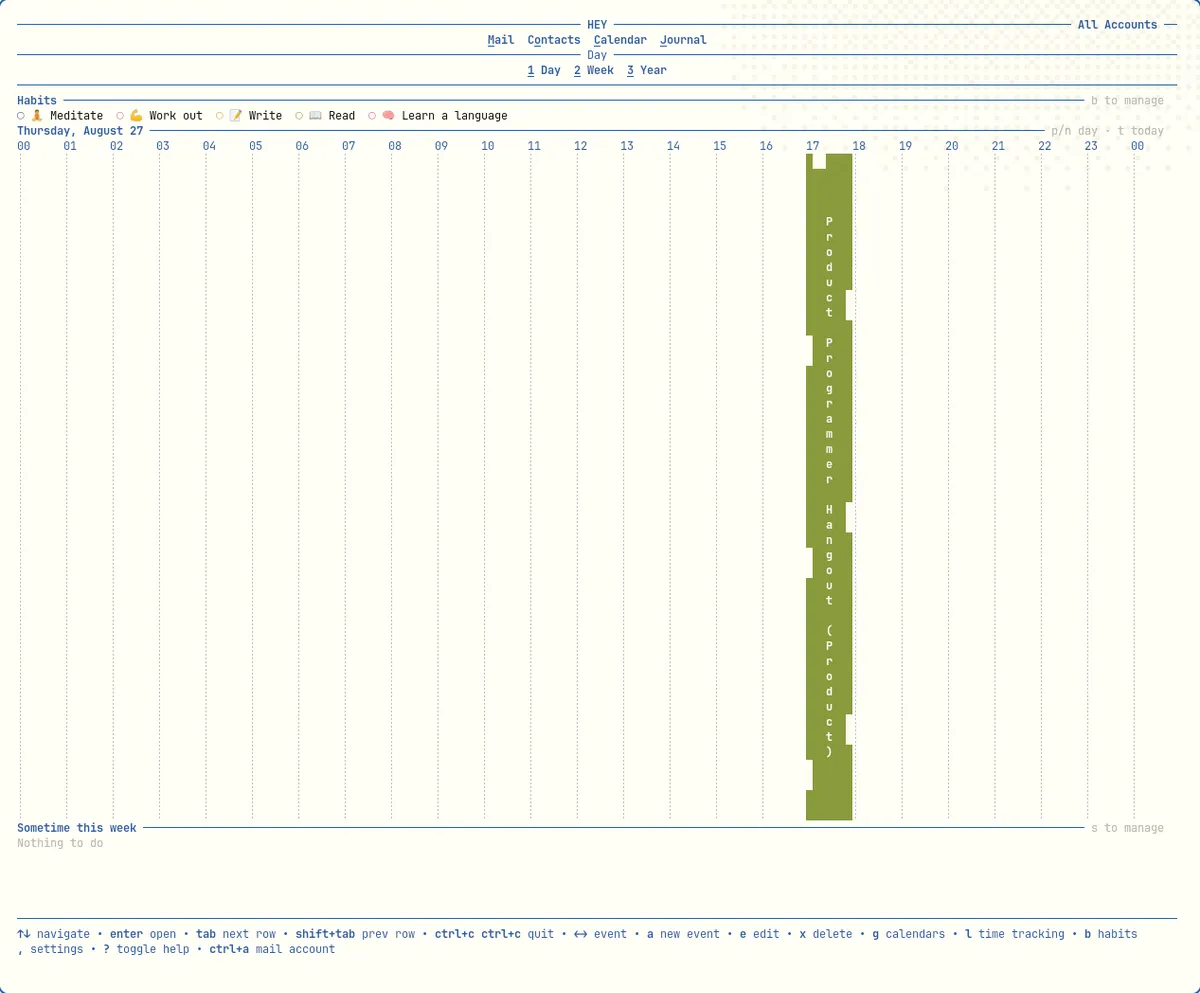Click the 'Nothing to do' text
The image size is (1200, 993).
coord(60,843)
